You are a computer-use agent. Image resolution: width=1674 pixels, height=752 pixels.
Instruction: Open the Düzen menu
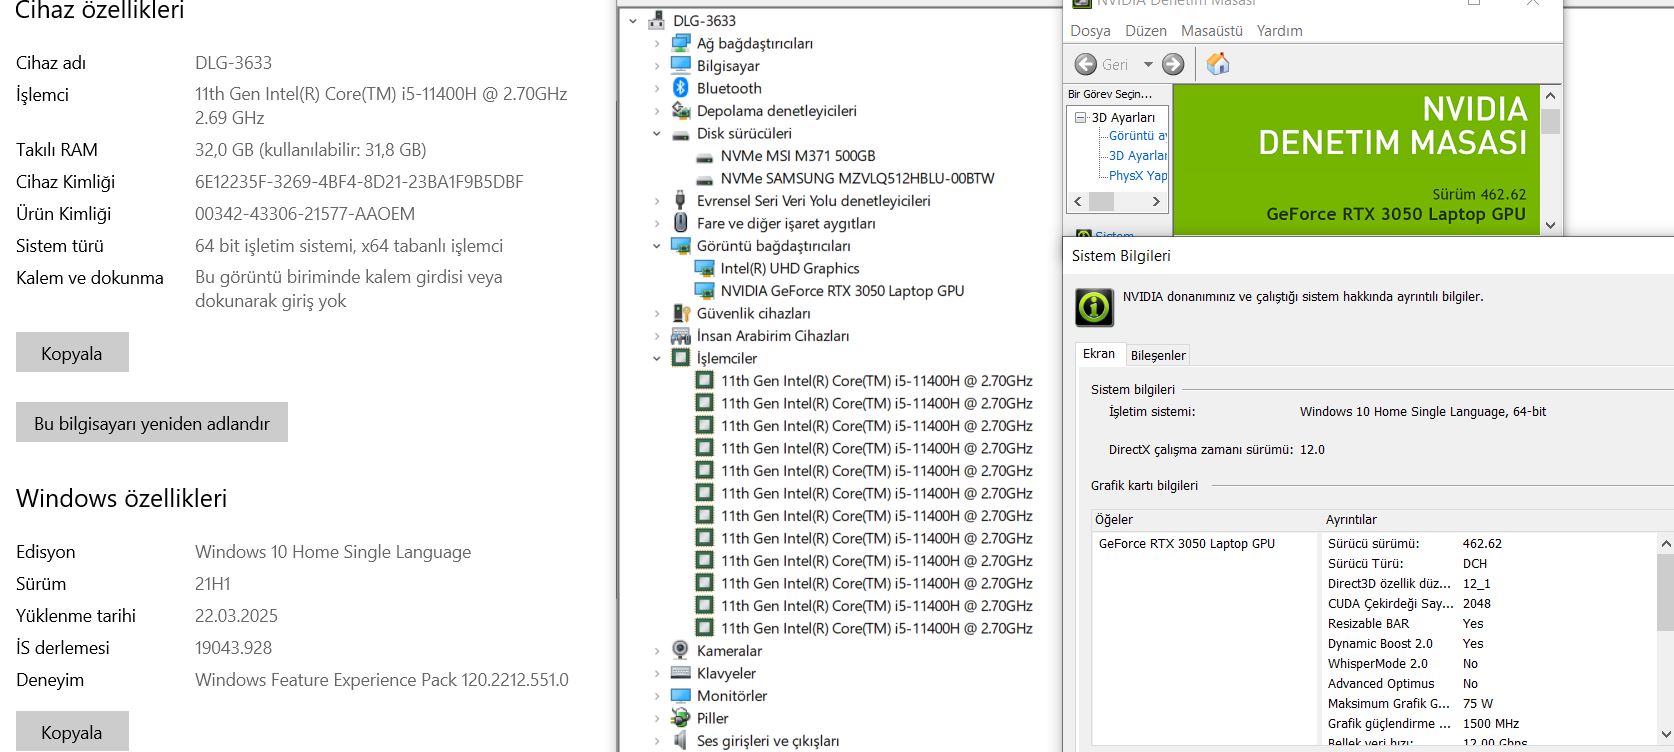point(1146,31)
